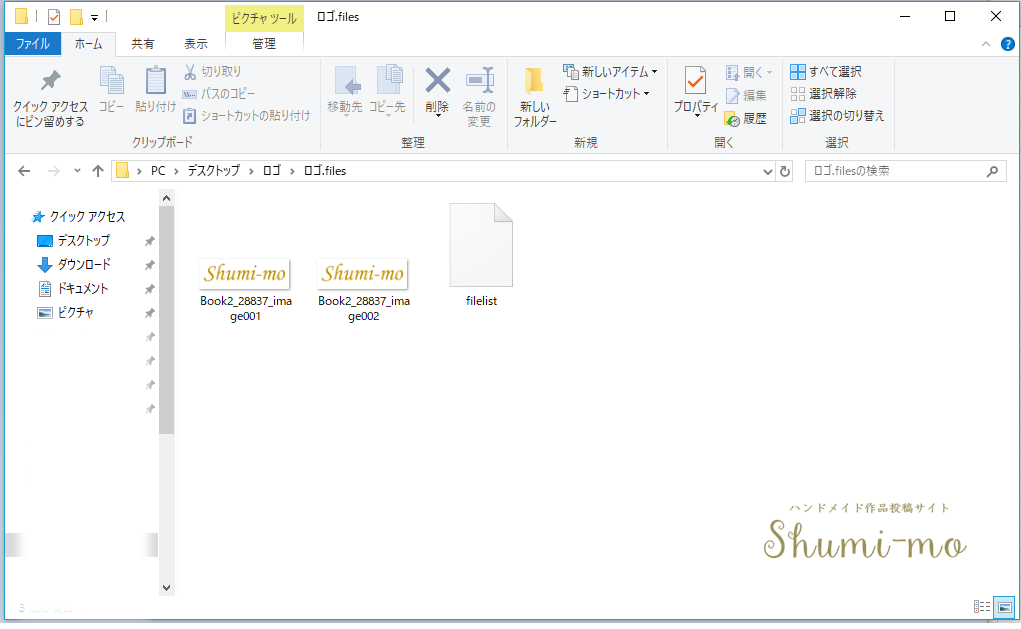The height and width of the screenshot is (629, 1021).
Task: Open the Delete (削除) dropdown arrow
Action: 438,116
